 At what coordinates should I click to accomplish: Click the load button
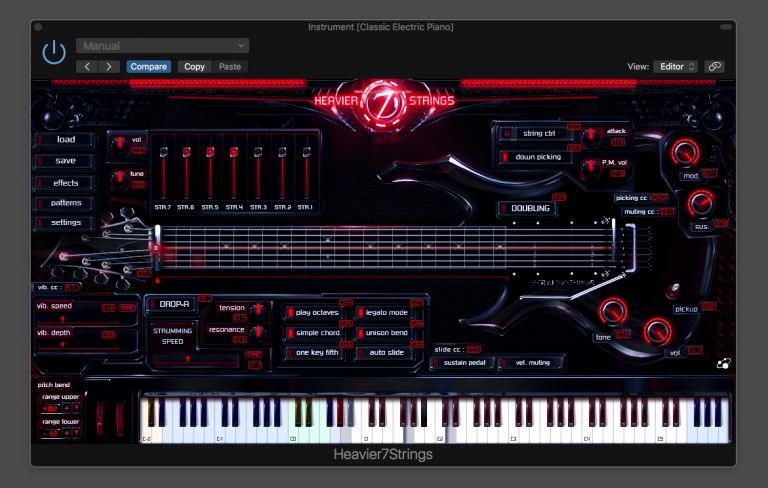[65, 140]
